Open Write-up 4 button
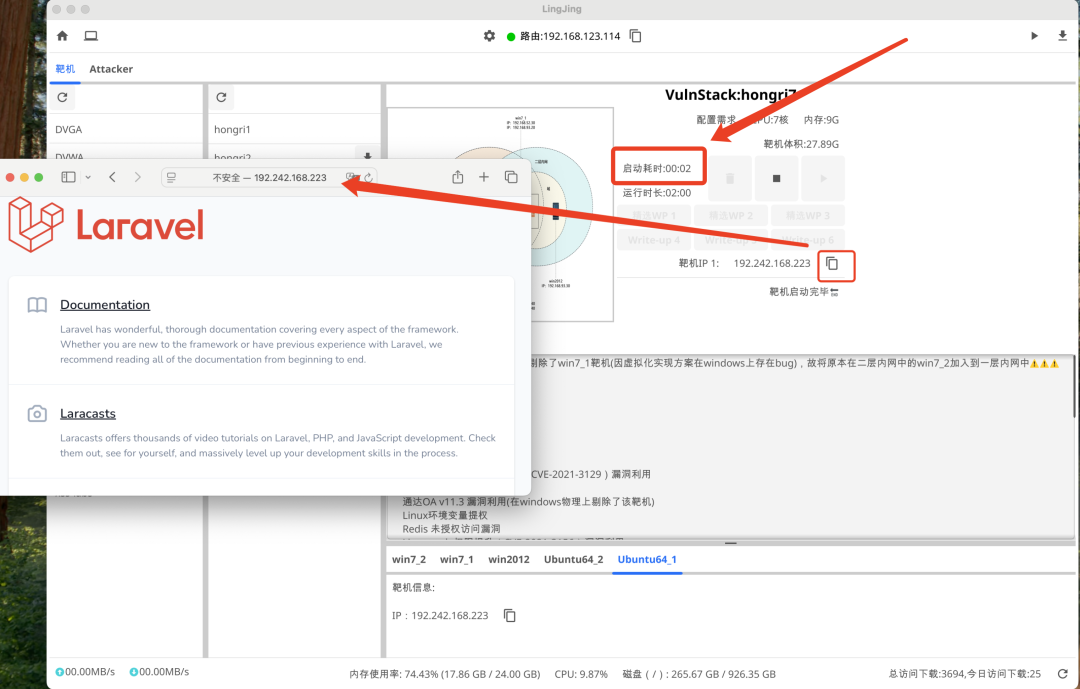1080x689 pixels. coord(654,240)
